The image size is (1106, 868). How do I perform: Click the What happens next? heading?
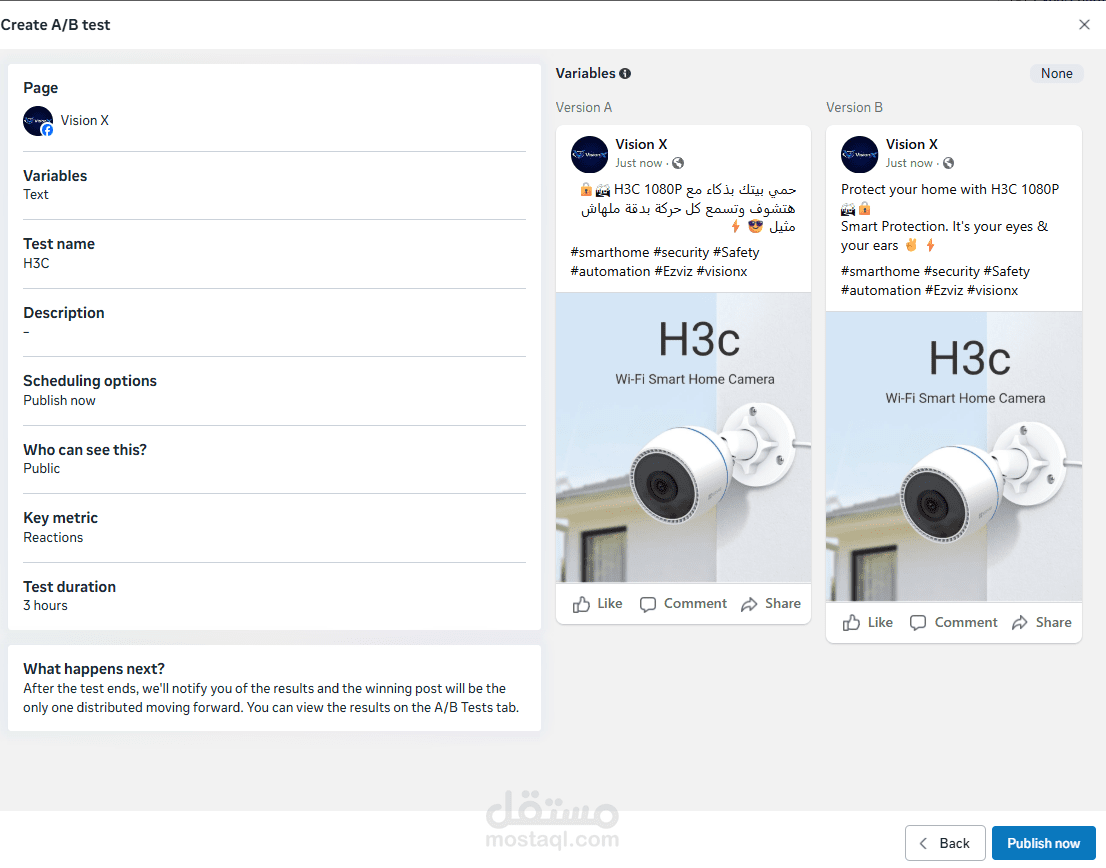pos(94,668)
